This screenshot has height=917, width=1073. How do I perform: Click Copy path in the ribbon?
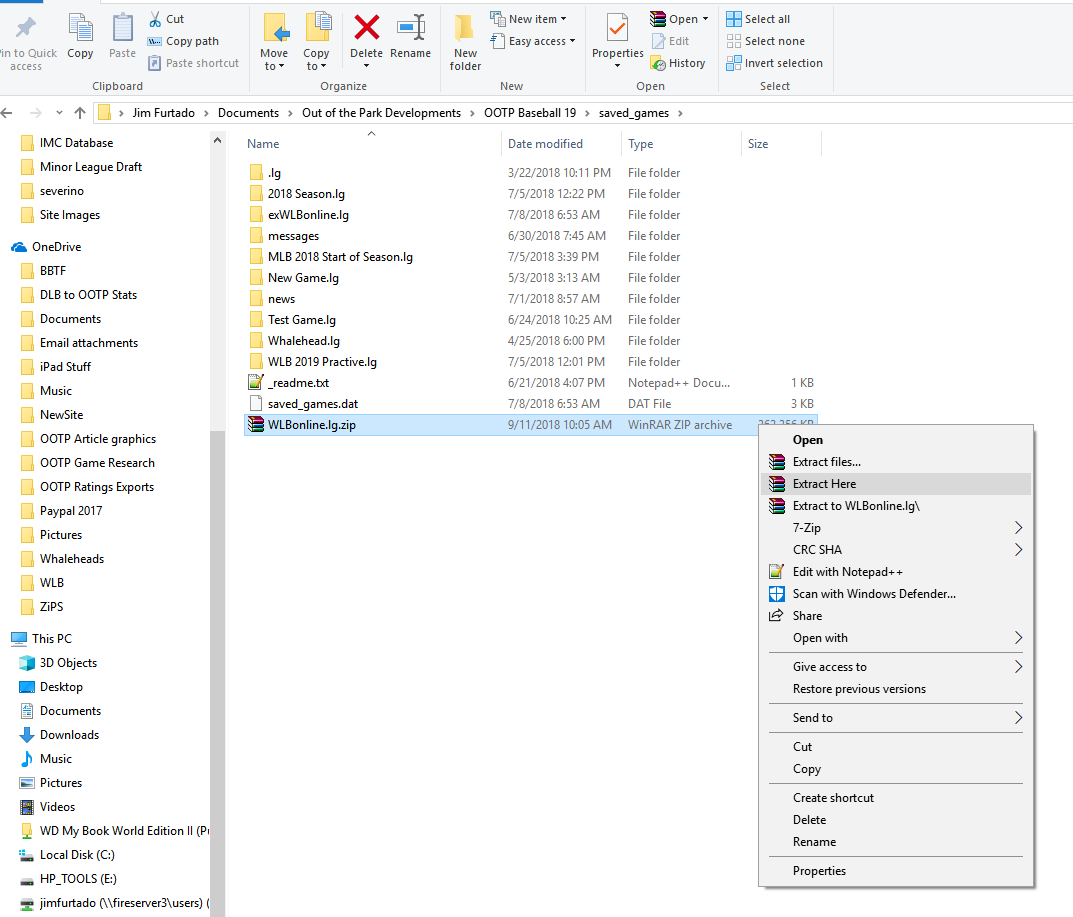coord(183,41)
